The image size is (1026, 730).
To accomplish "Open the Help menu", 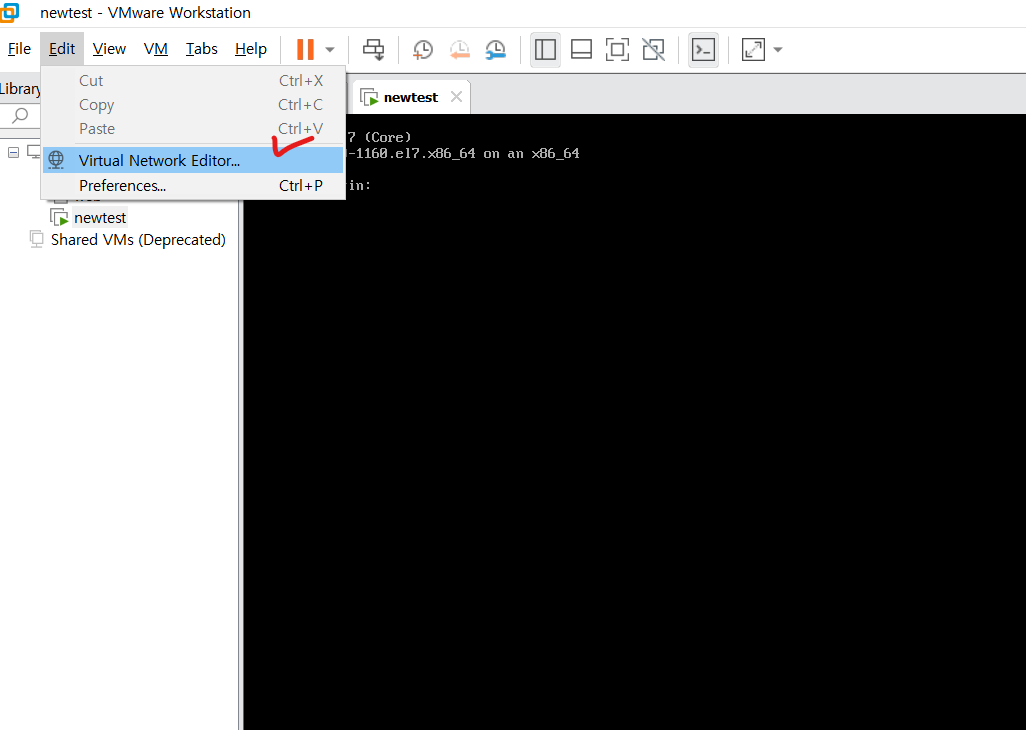I will [251, 49].
